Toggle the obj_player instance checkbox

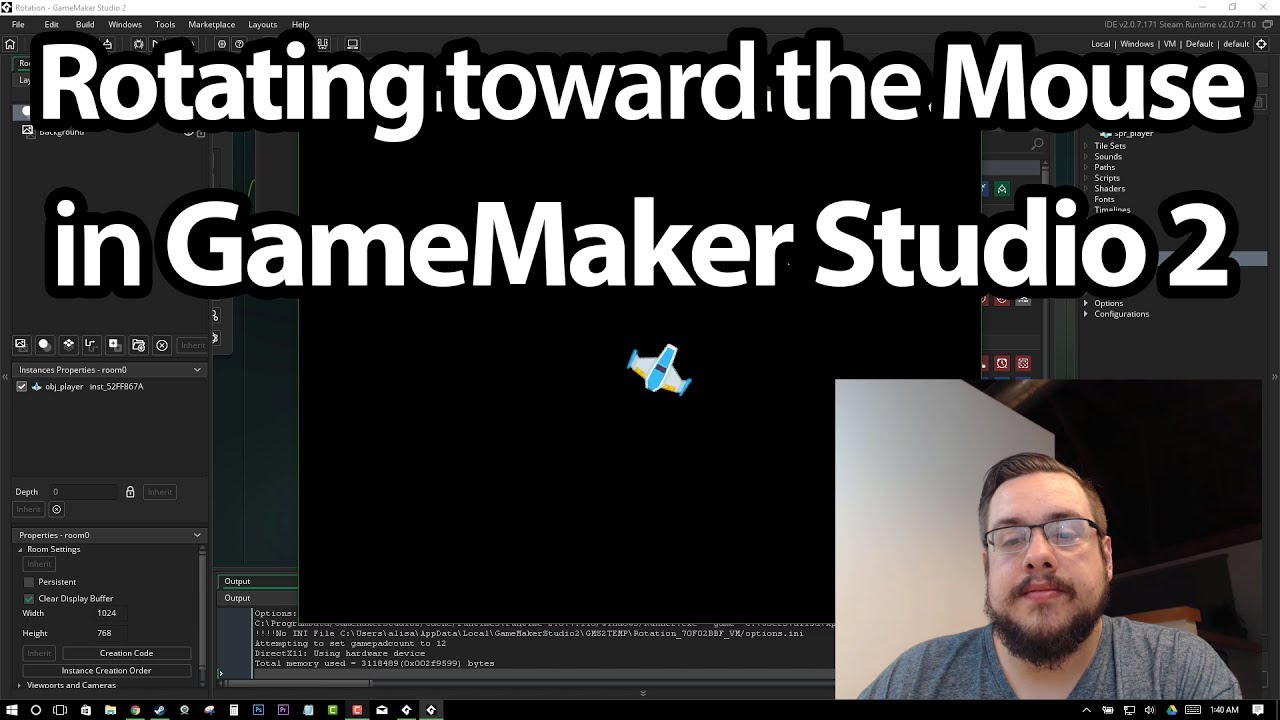coord(22,387)
